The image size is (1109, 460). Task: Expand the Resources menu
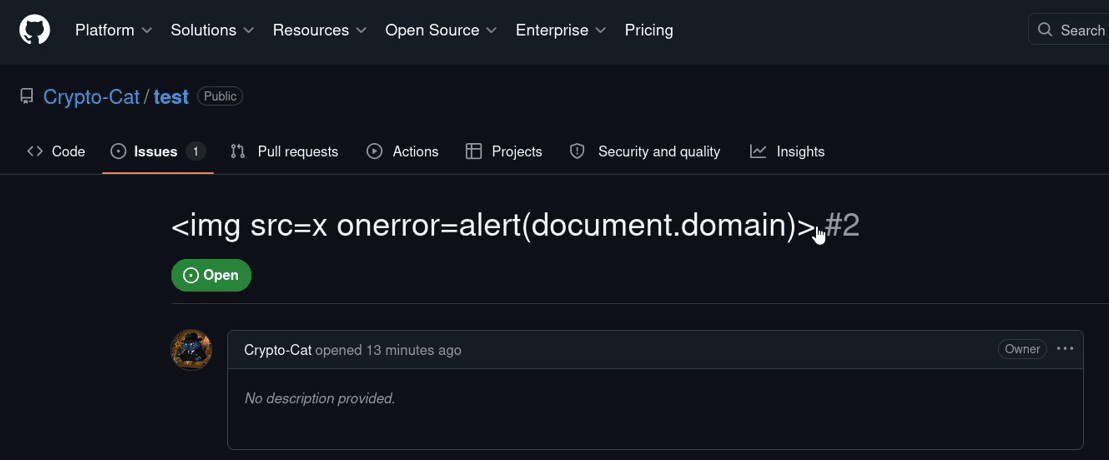coord(320,30)
